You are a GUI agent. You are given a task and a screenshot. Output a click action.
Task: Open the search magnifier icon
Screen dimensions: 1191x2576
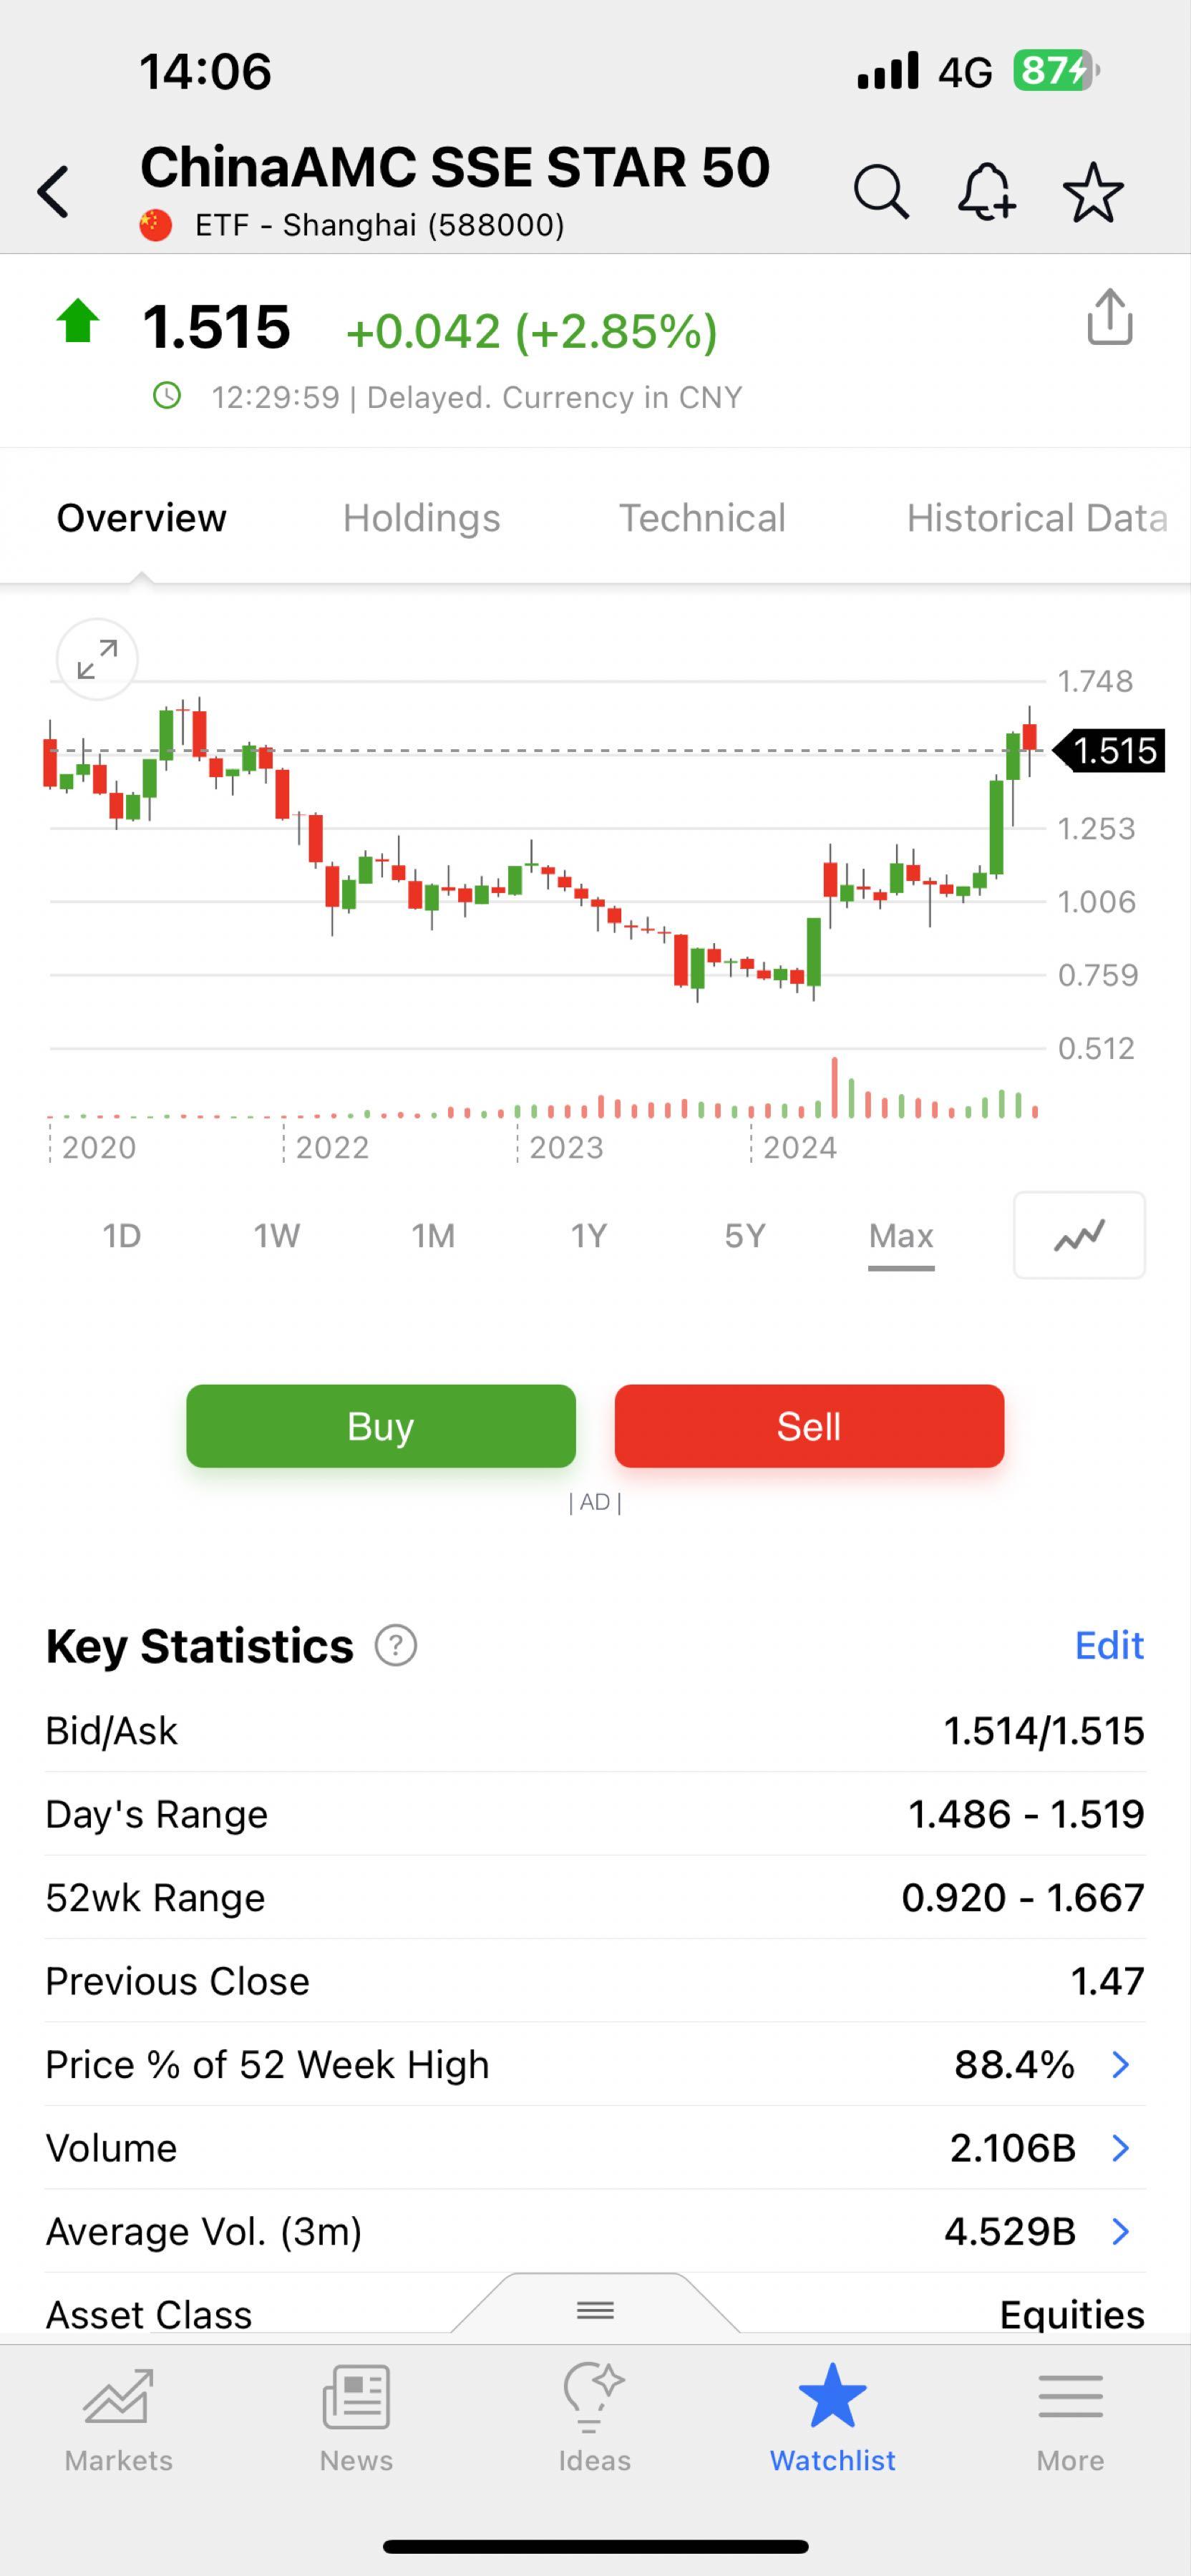tap(881, 191)
